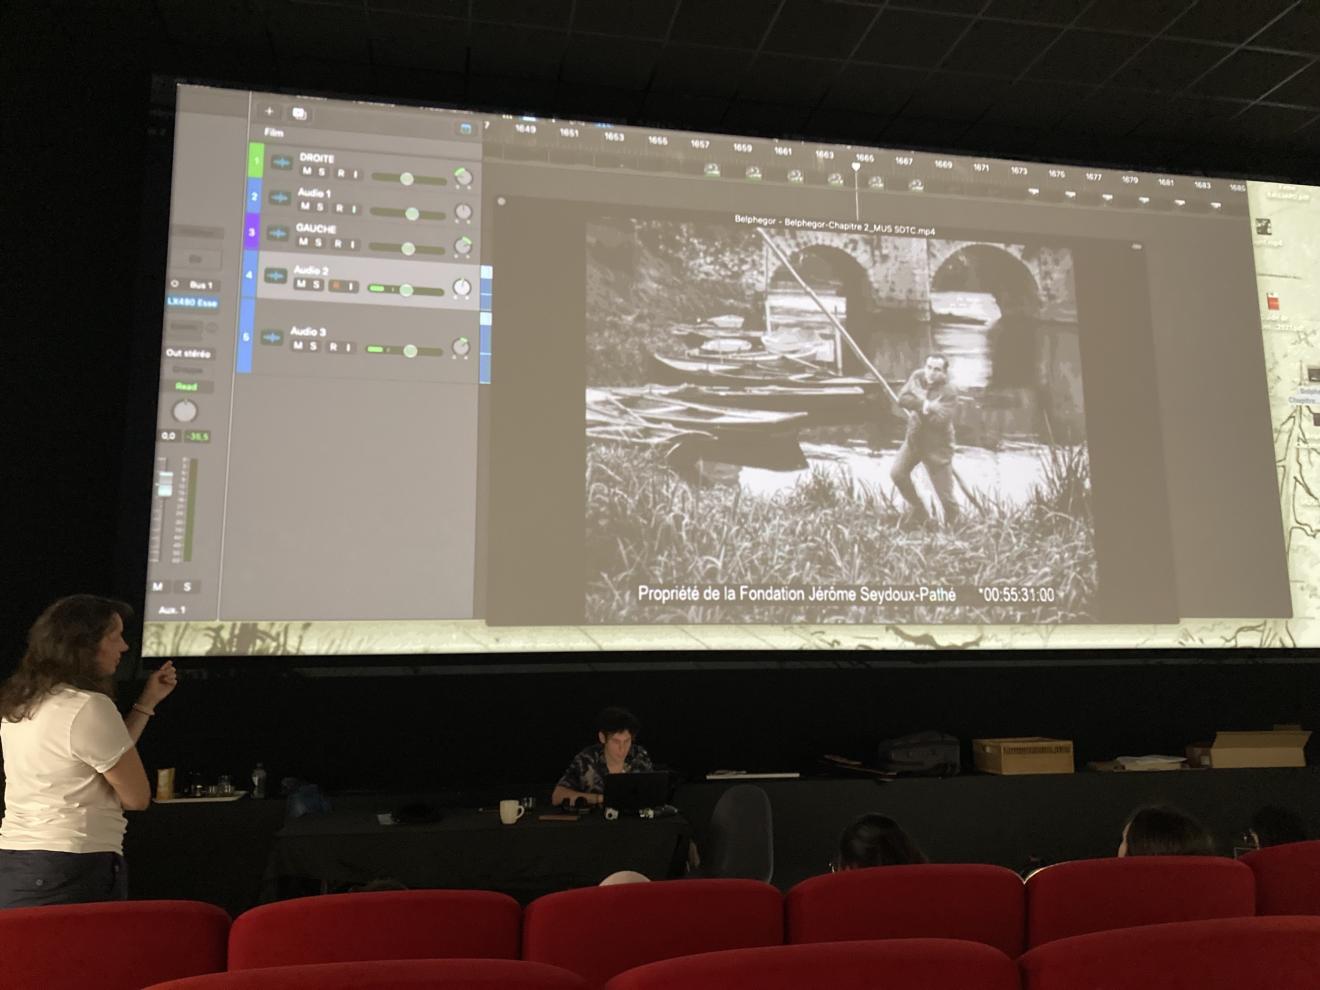Mute the Audio 2 track
This screenshot has width=1320, height=990.
point(301,285)
